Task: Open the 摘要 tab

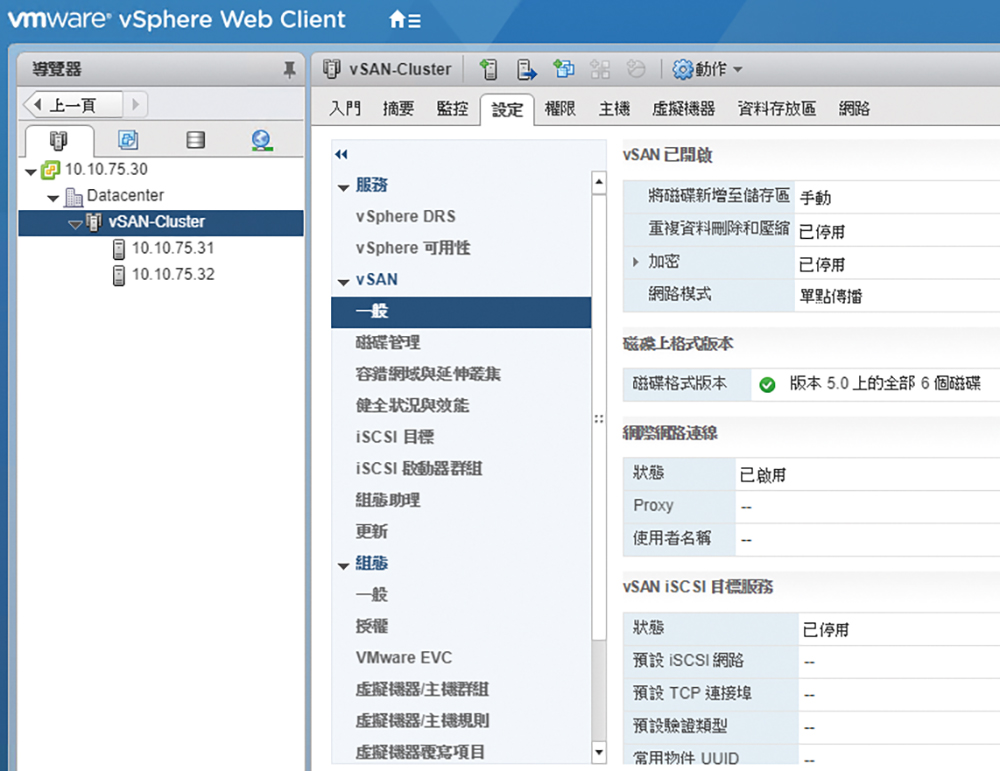Action: point(399,108)
